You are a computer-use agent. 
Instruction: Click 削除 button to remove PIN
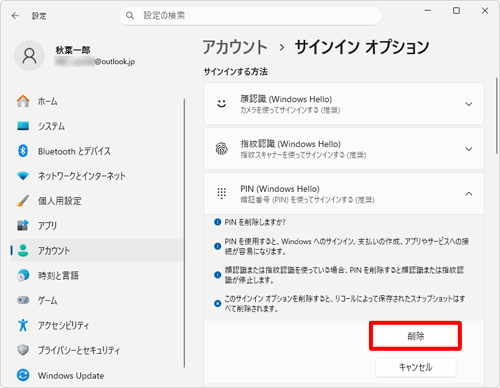pos(416,336)
